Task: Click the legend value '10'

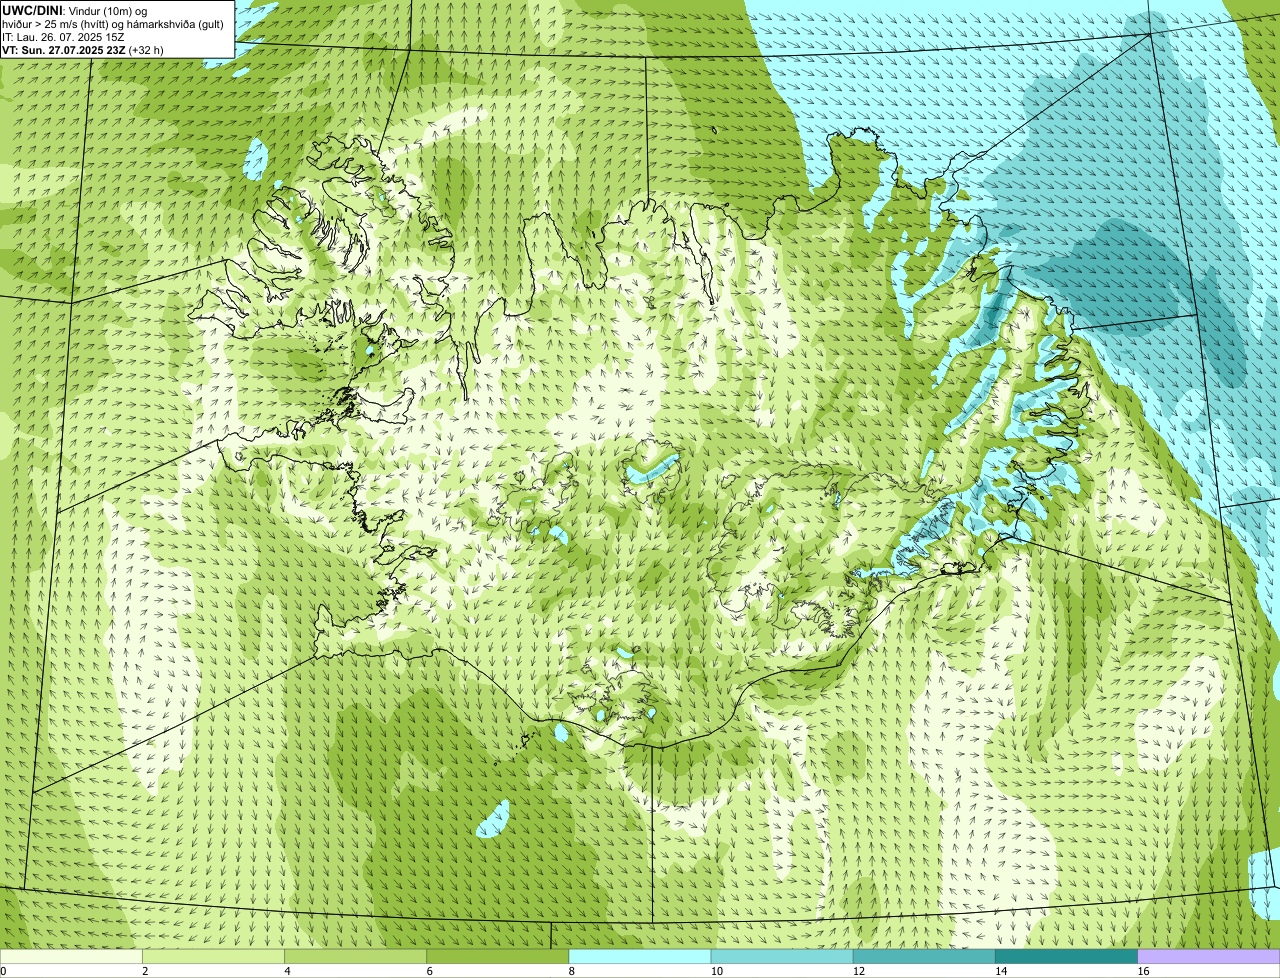Action: pyautogui.click(x=716, y=971)
